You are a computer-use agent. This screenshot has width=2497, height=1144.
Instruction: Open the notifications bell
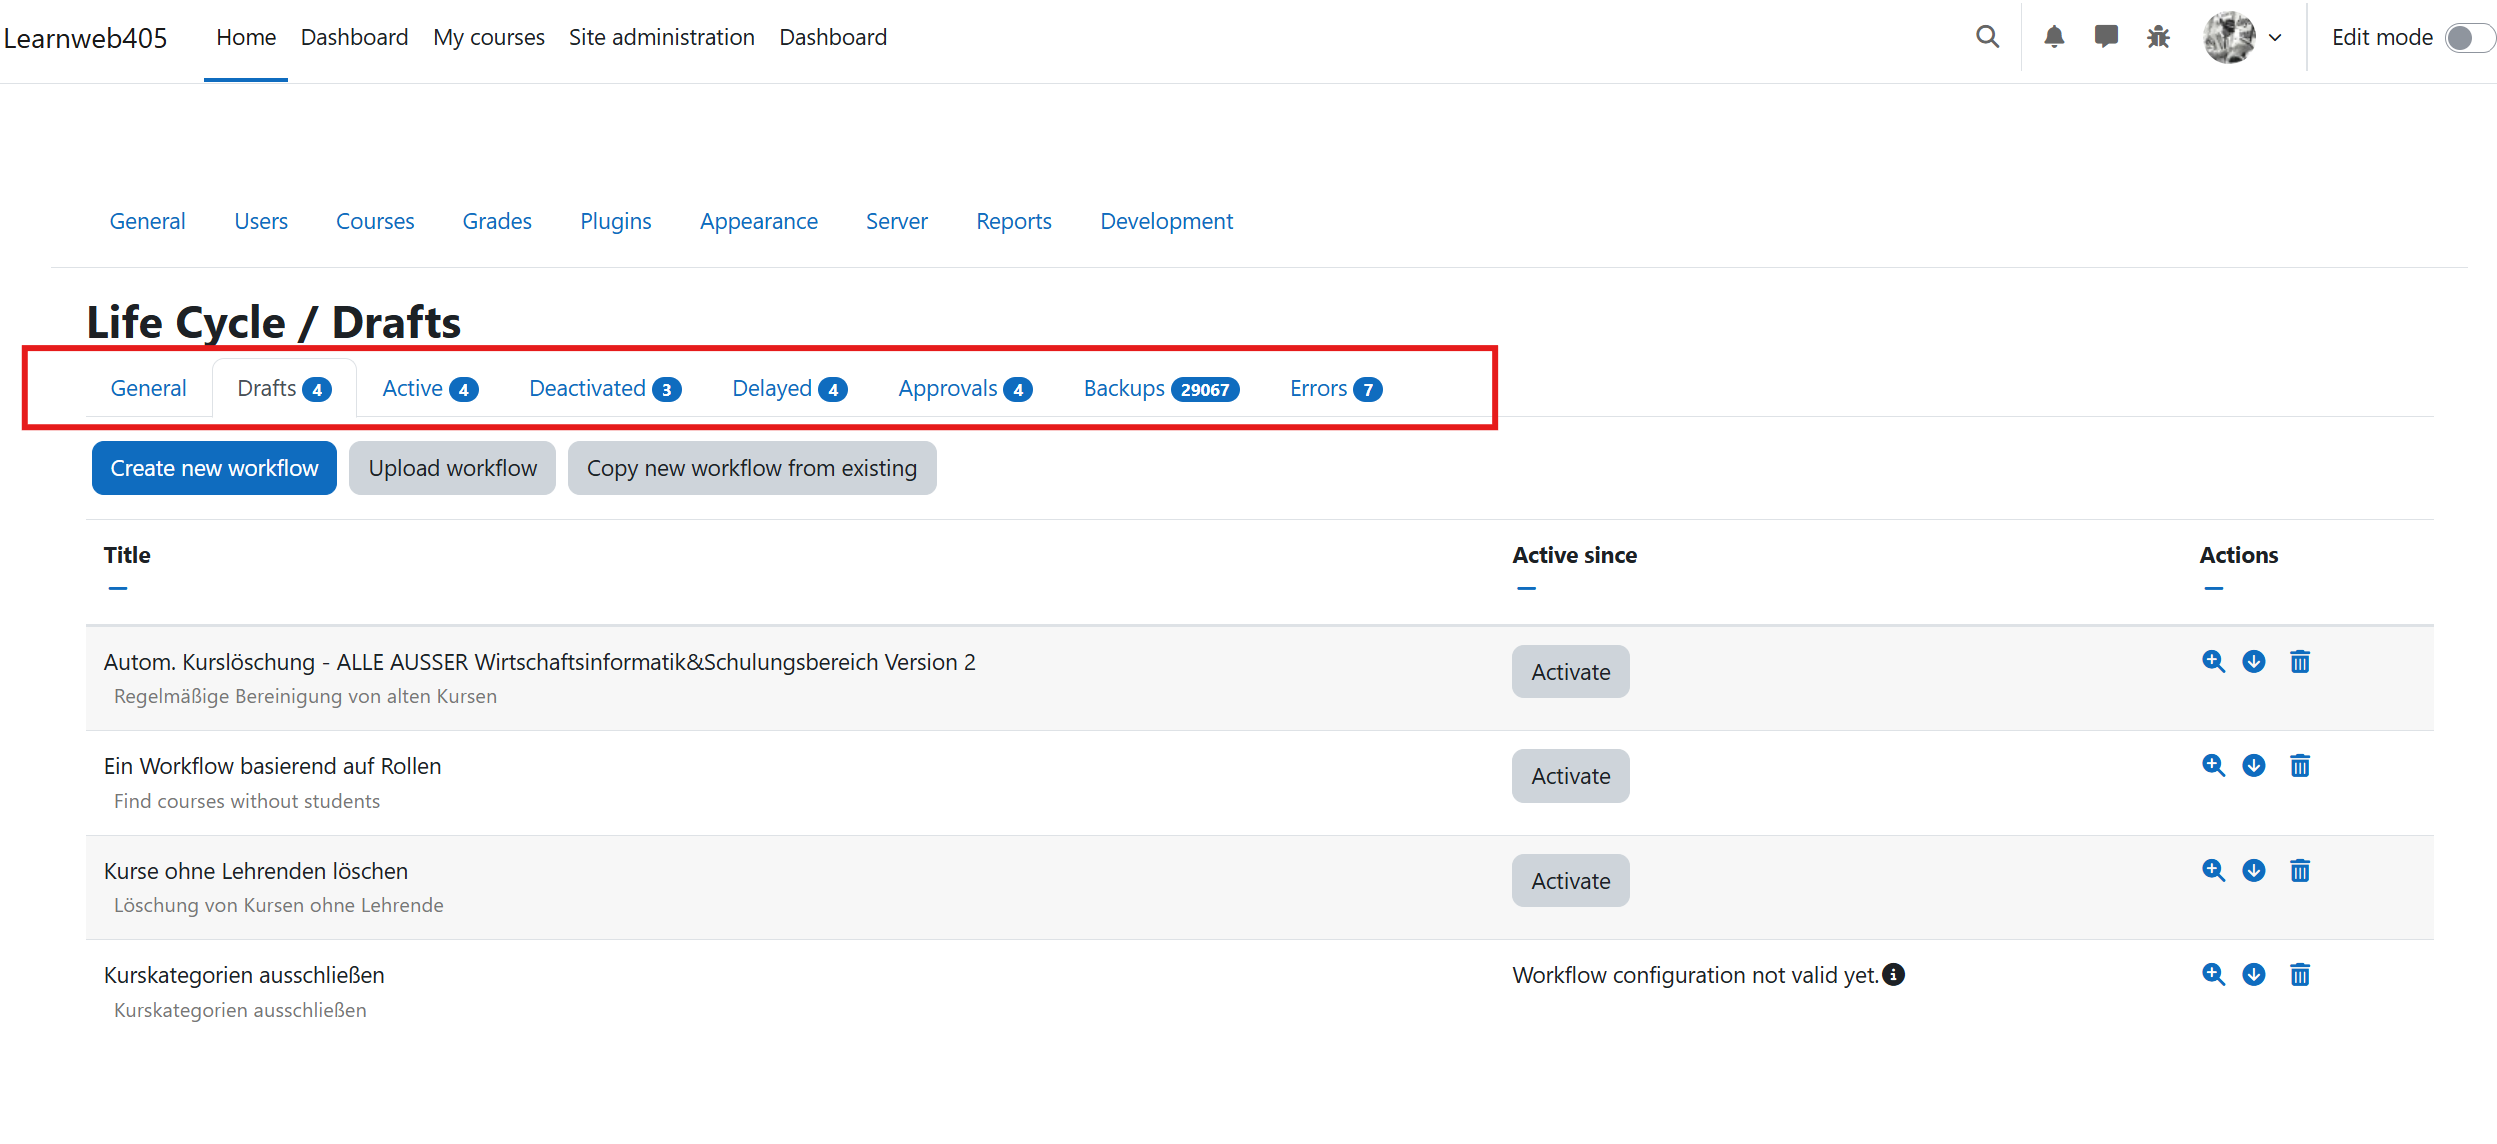point(2054,37)
